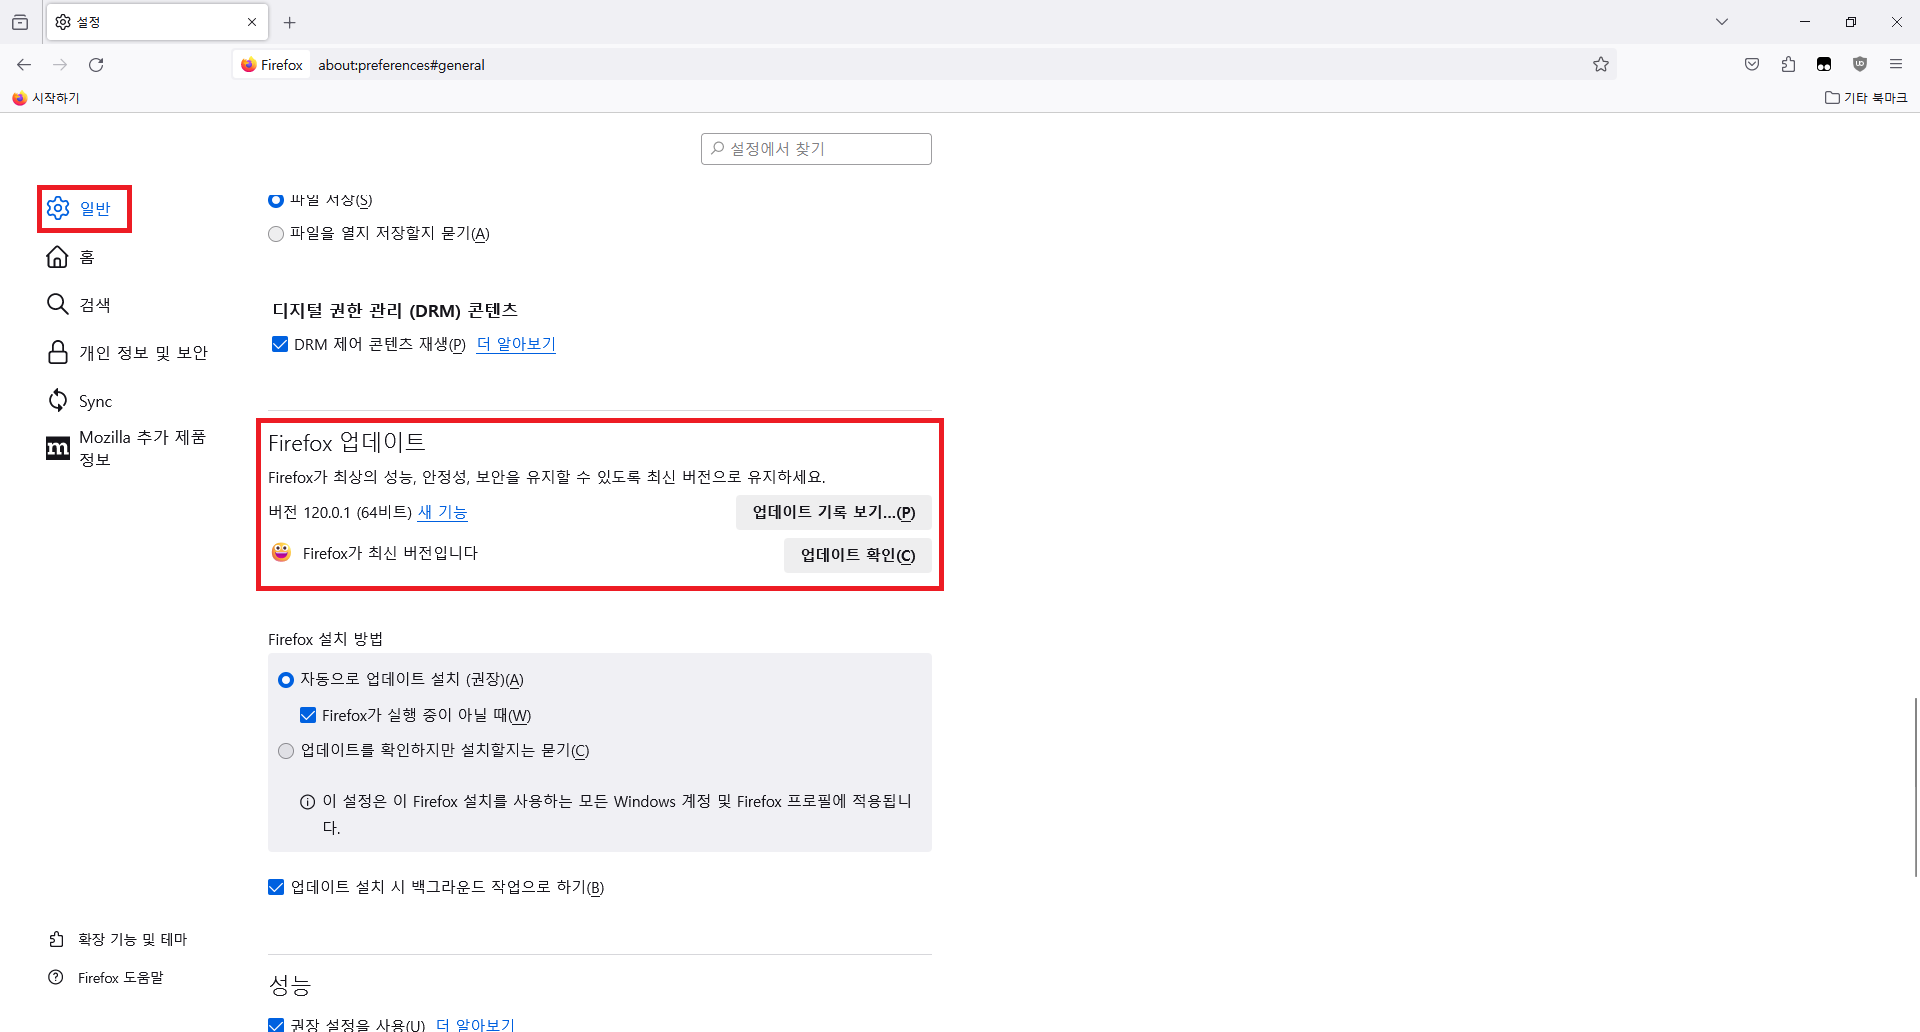
Task: Click the Sync arrows icon in sidebar
Action: (x=58, y=400)
